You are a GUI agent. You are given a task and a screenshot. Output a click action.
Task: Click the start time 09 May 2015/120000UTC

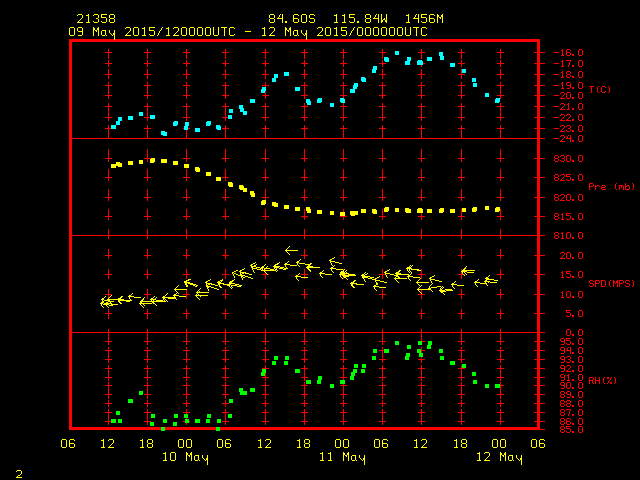pyautogui.click(x=152, y=32)
